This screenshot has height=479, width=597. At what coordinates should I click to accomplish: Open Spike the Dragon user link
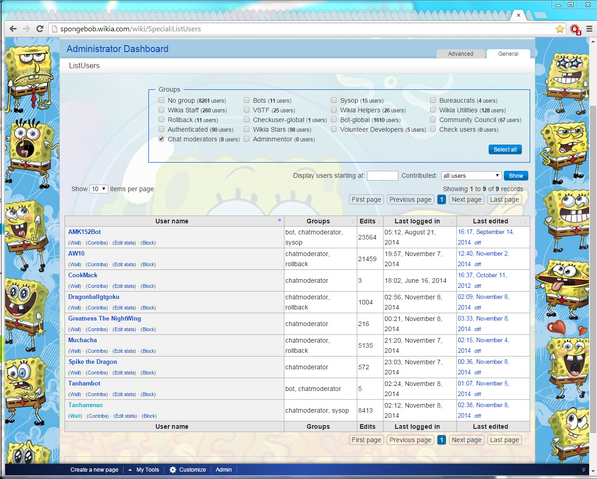(93, 362)
